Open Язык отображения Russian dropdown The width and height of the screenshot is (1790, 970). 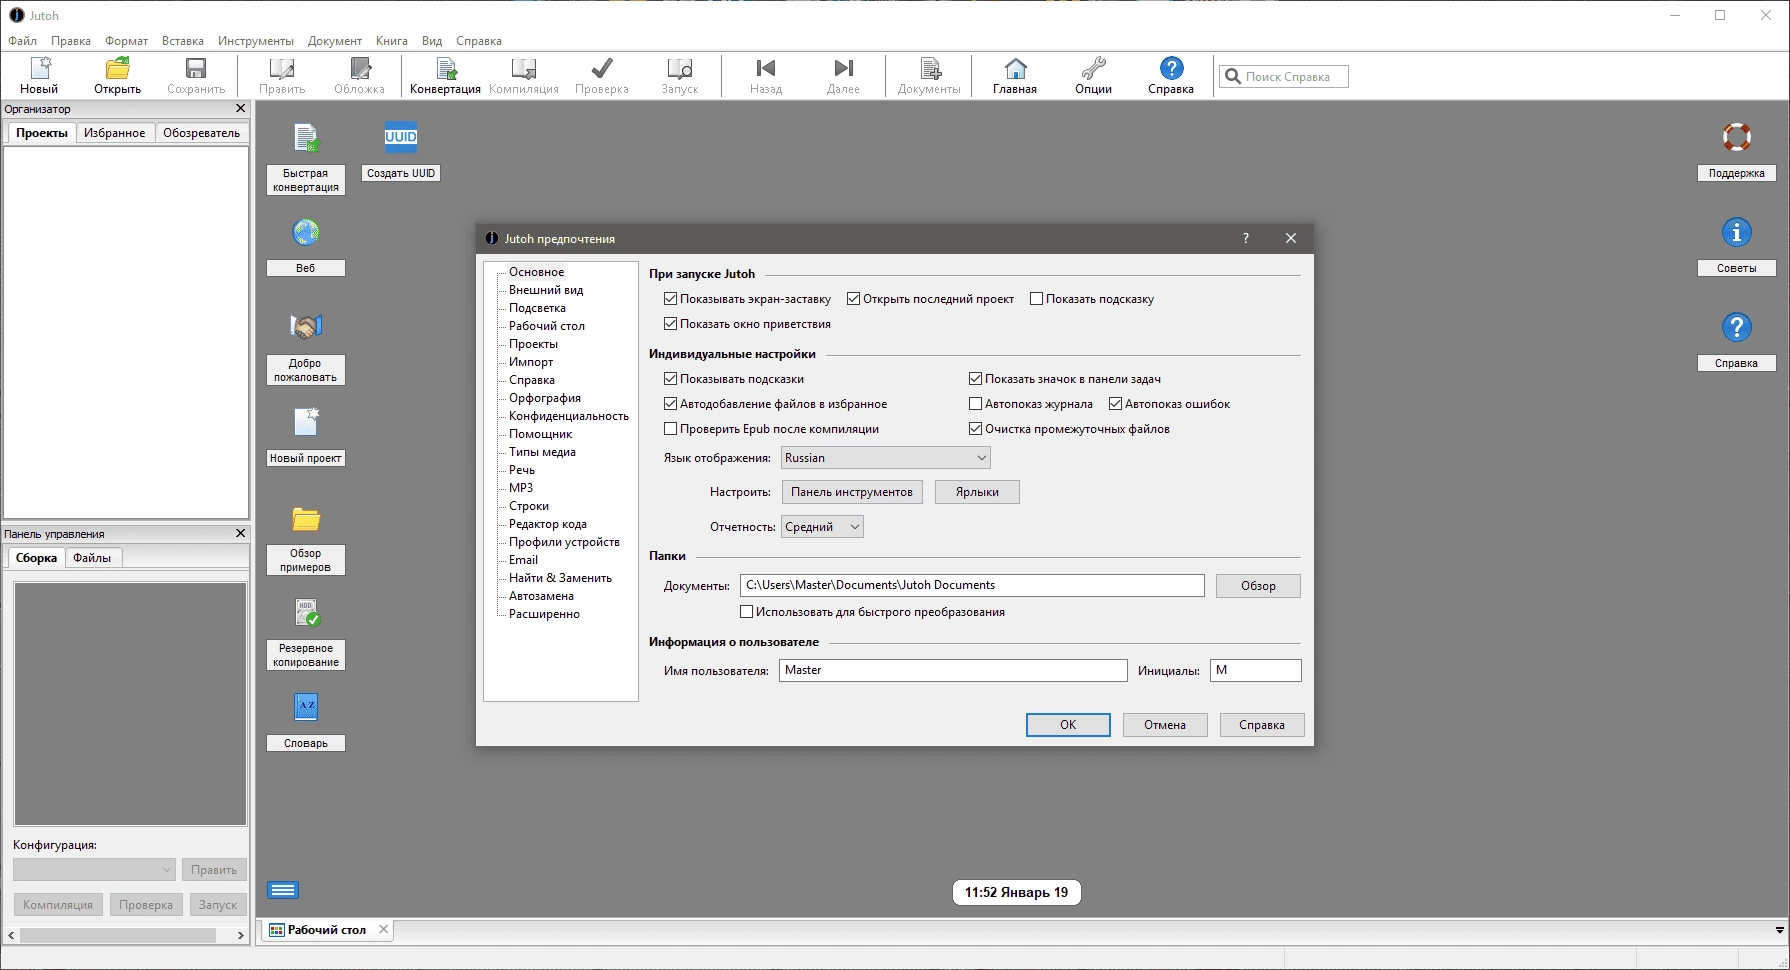click(885, 458)
